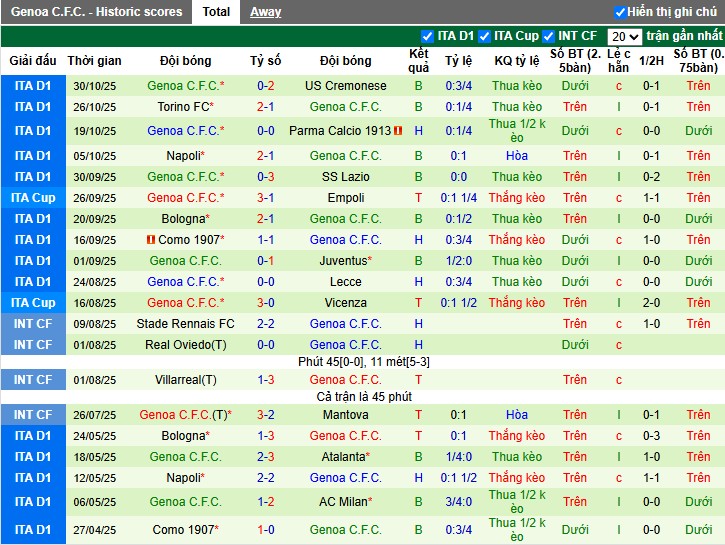
Task: Click the date 19/10/25
Action: (x=94, y=131)
